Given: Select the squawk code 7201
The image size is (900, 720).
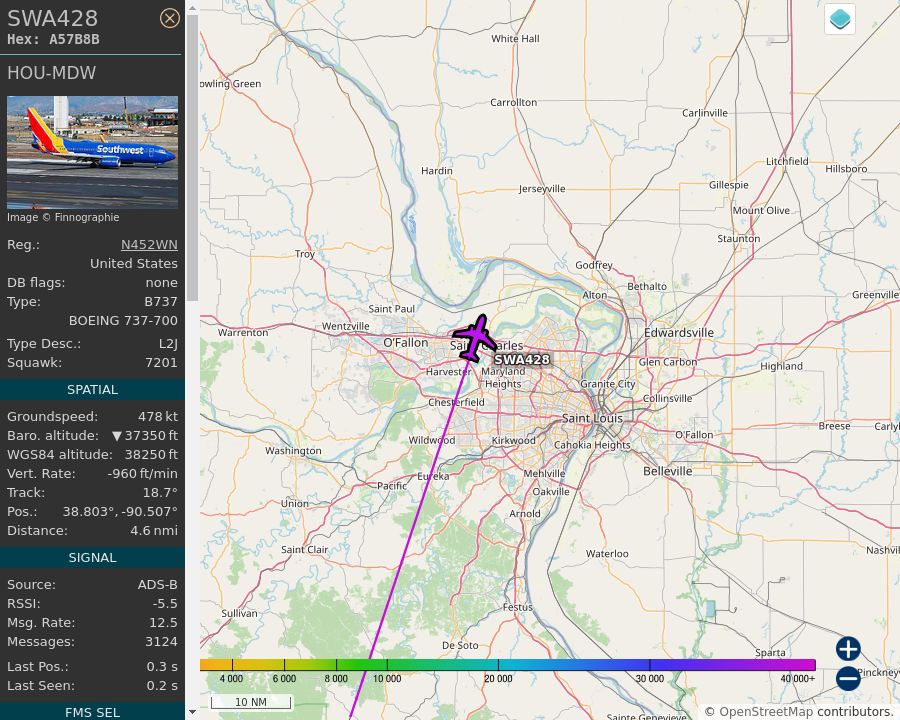Looking at the screenshot, I should pos(161,363).
